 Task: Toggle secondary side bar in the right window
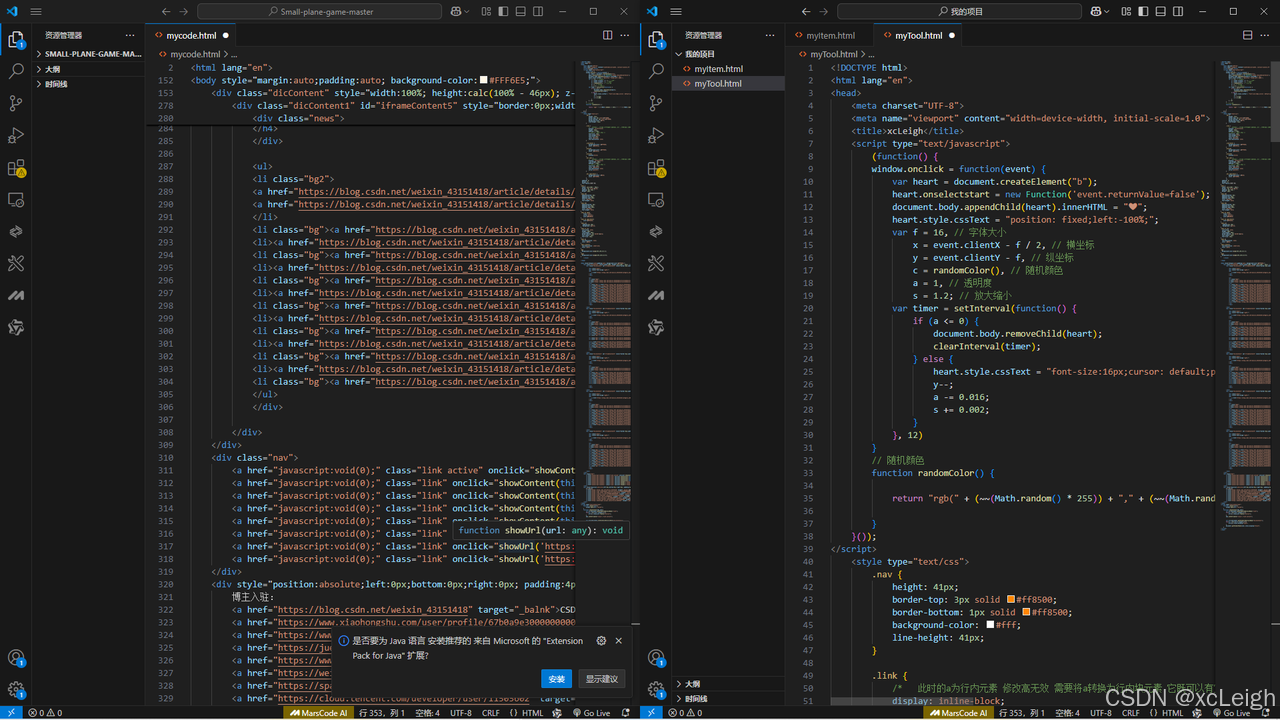(x=1178, y=11)
